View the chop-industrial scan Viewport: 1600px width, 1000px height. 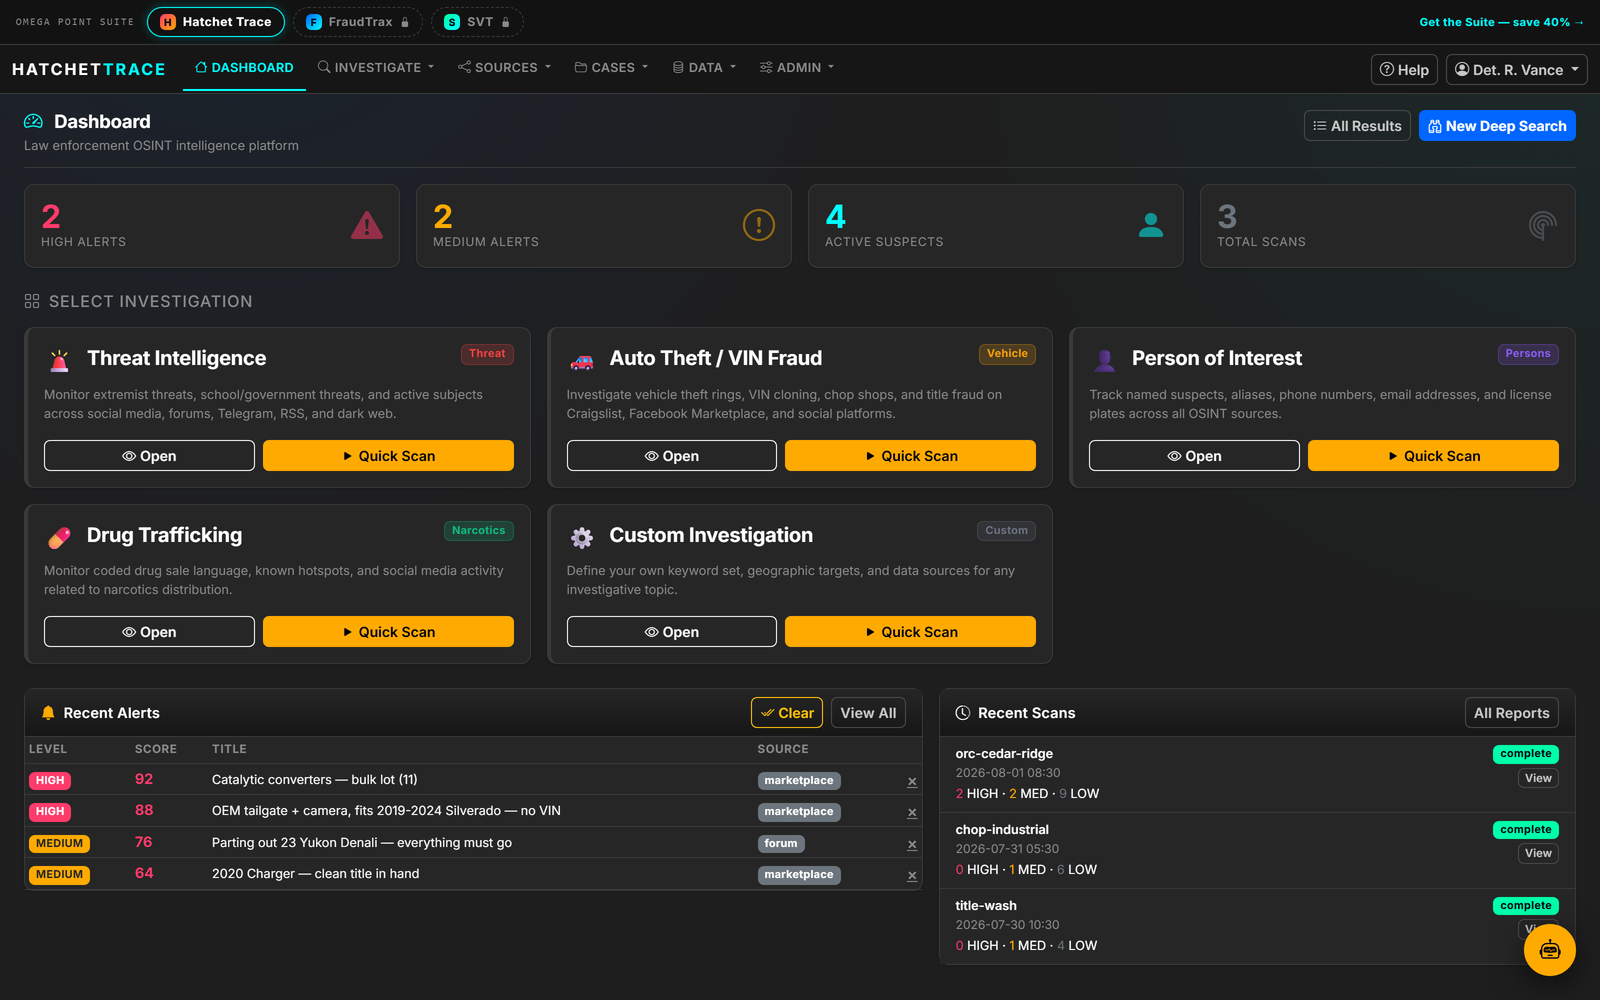(1538, 853)
